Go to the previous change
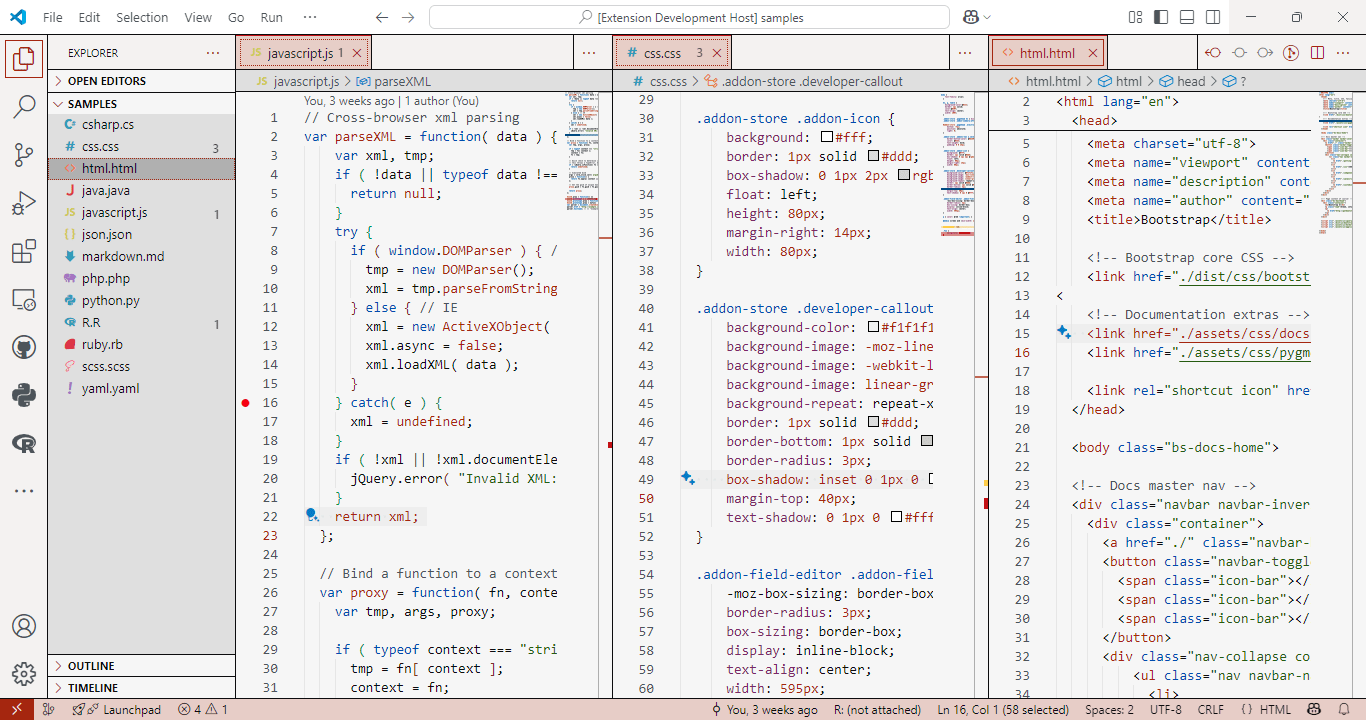 tap(1214, 53)
